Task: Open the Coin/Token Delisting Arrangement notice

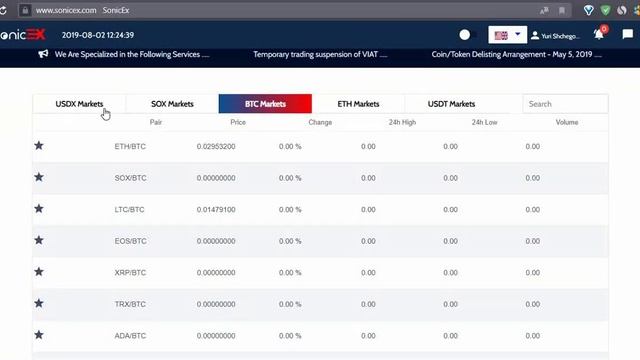Action: [x=516, y=54]
